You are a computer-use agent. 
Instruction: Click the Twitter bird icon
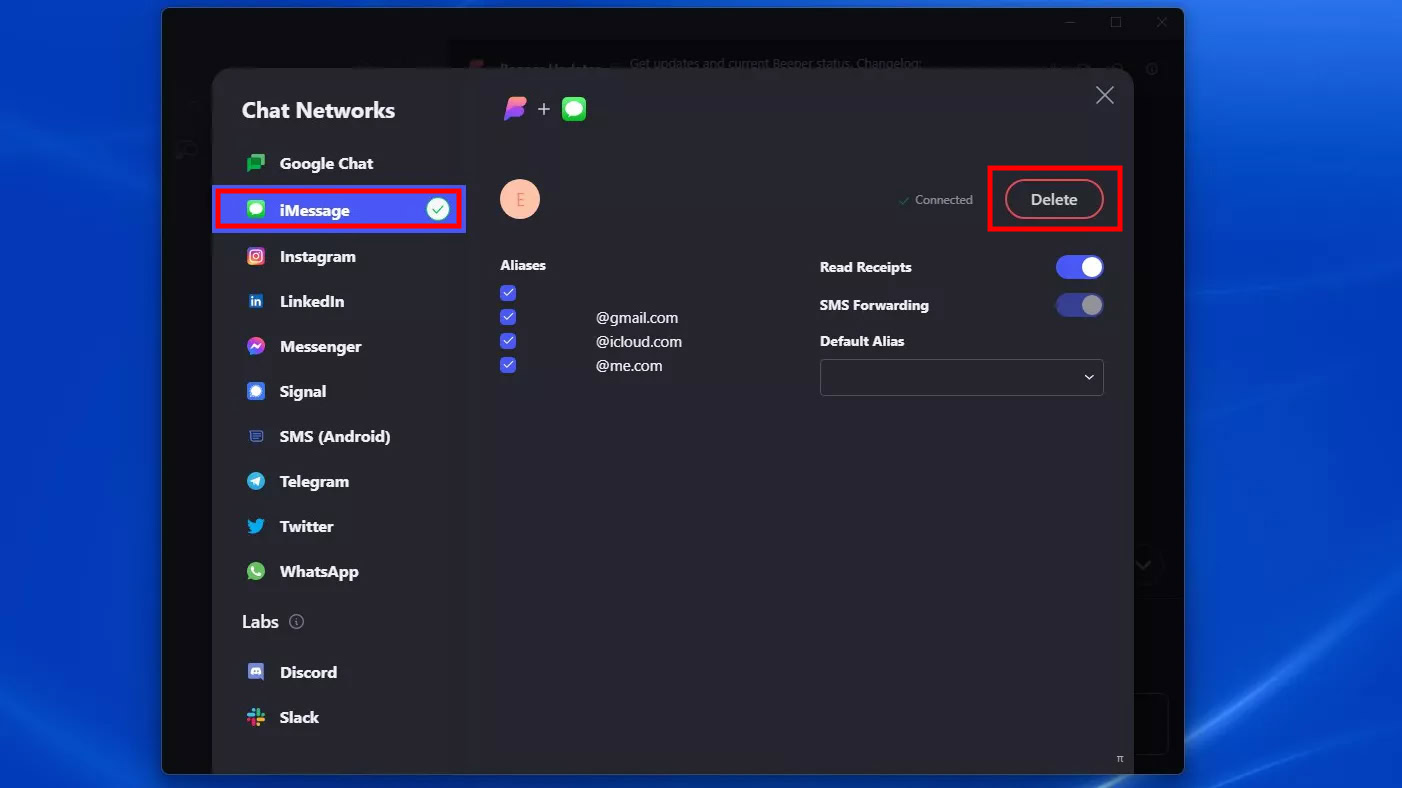pos(256,526)
